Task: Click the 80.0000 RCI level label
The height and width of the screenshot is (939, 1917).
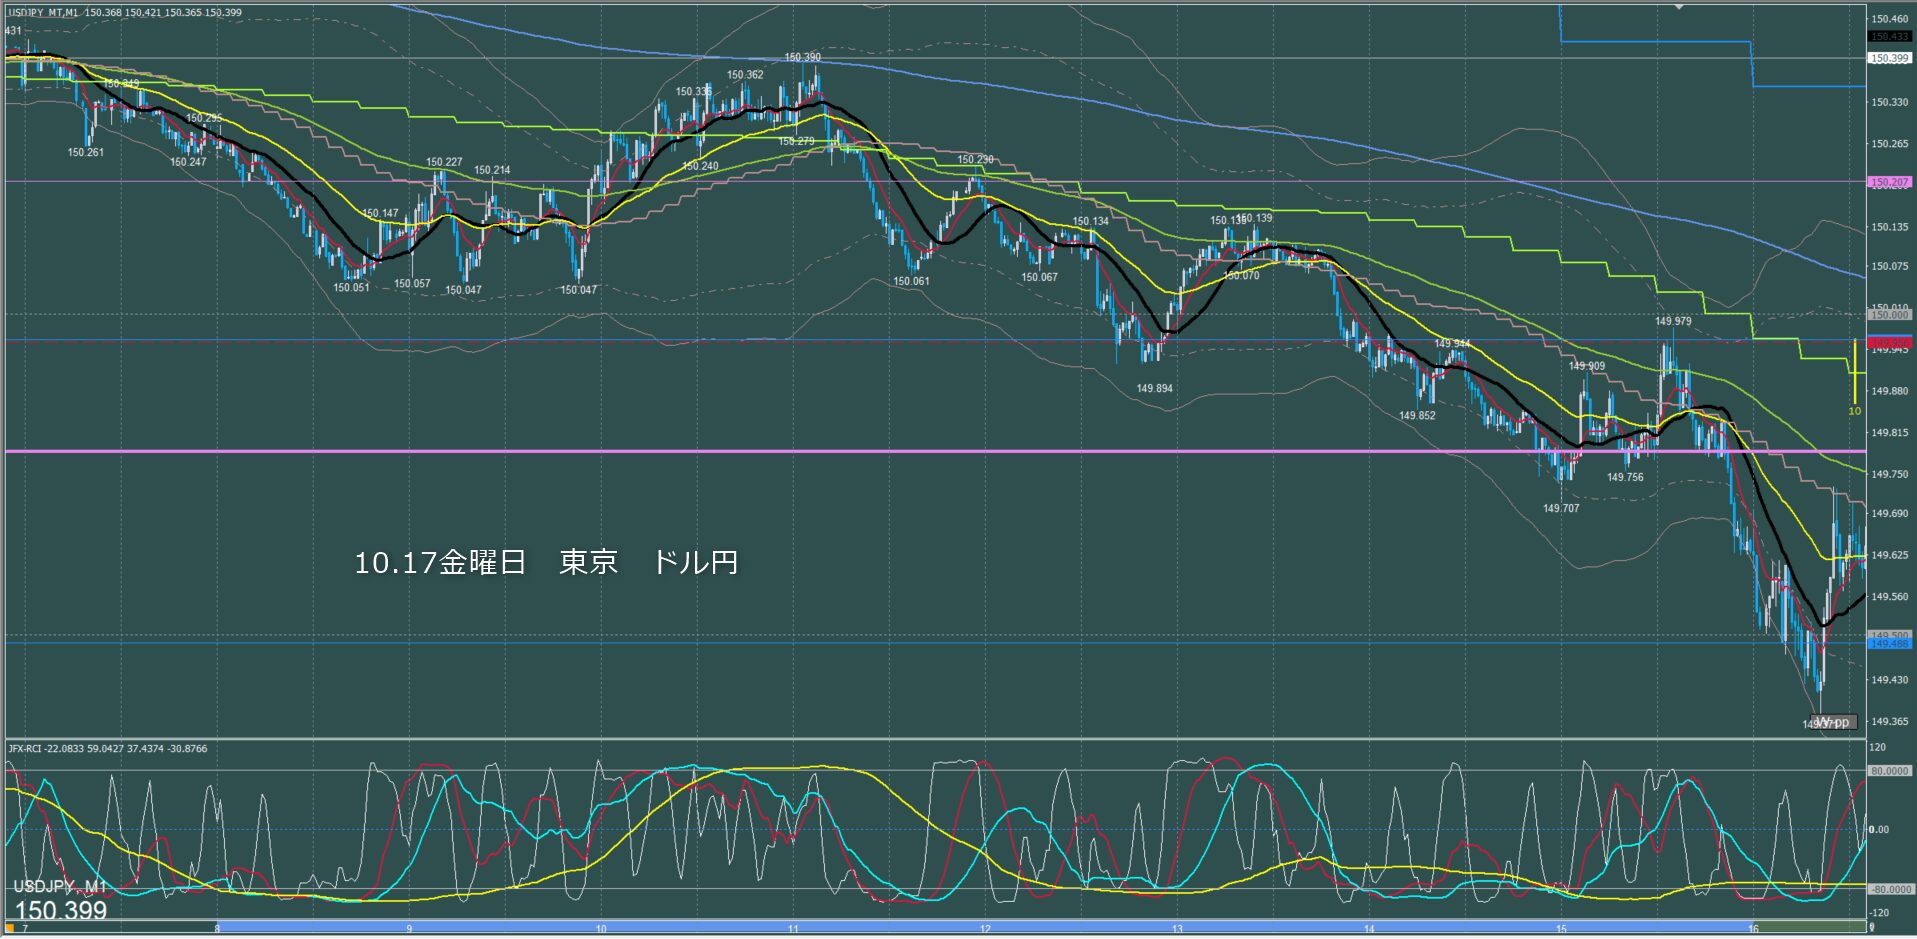Action: [1889, 771]
